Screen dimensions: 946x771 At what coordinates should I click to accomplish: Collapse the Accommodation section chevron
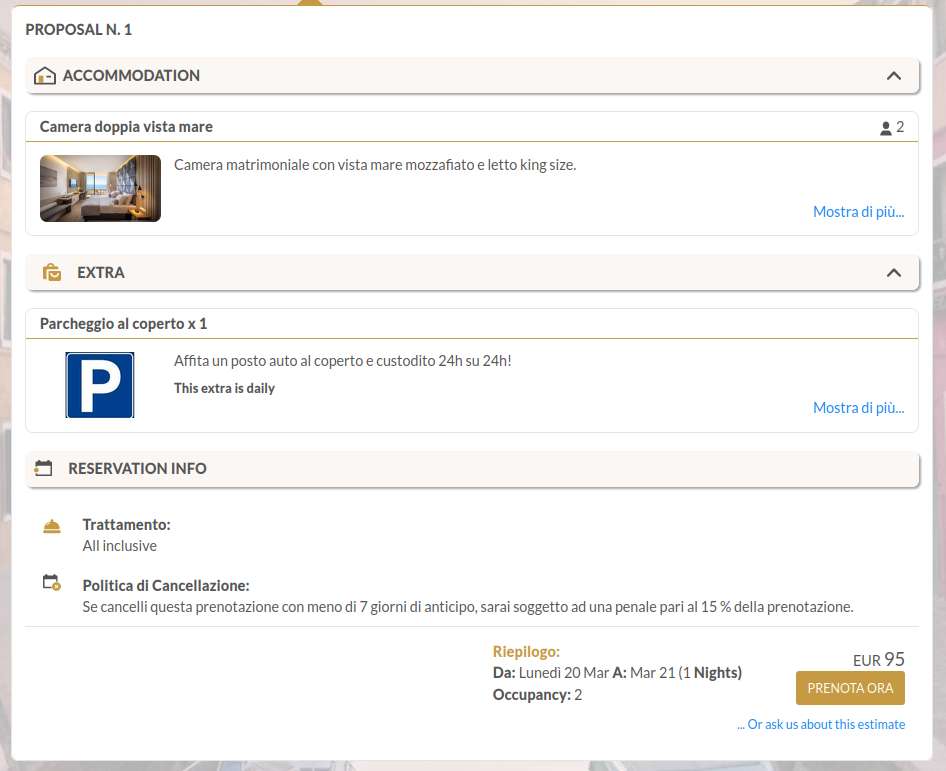click(894, 75)
